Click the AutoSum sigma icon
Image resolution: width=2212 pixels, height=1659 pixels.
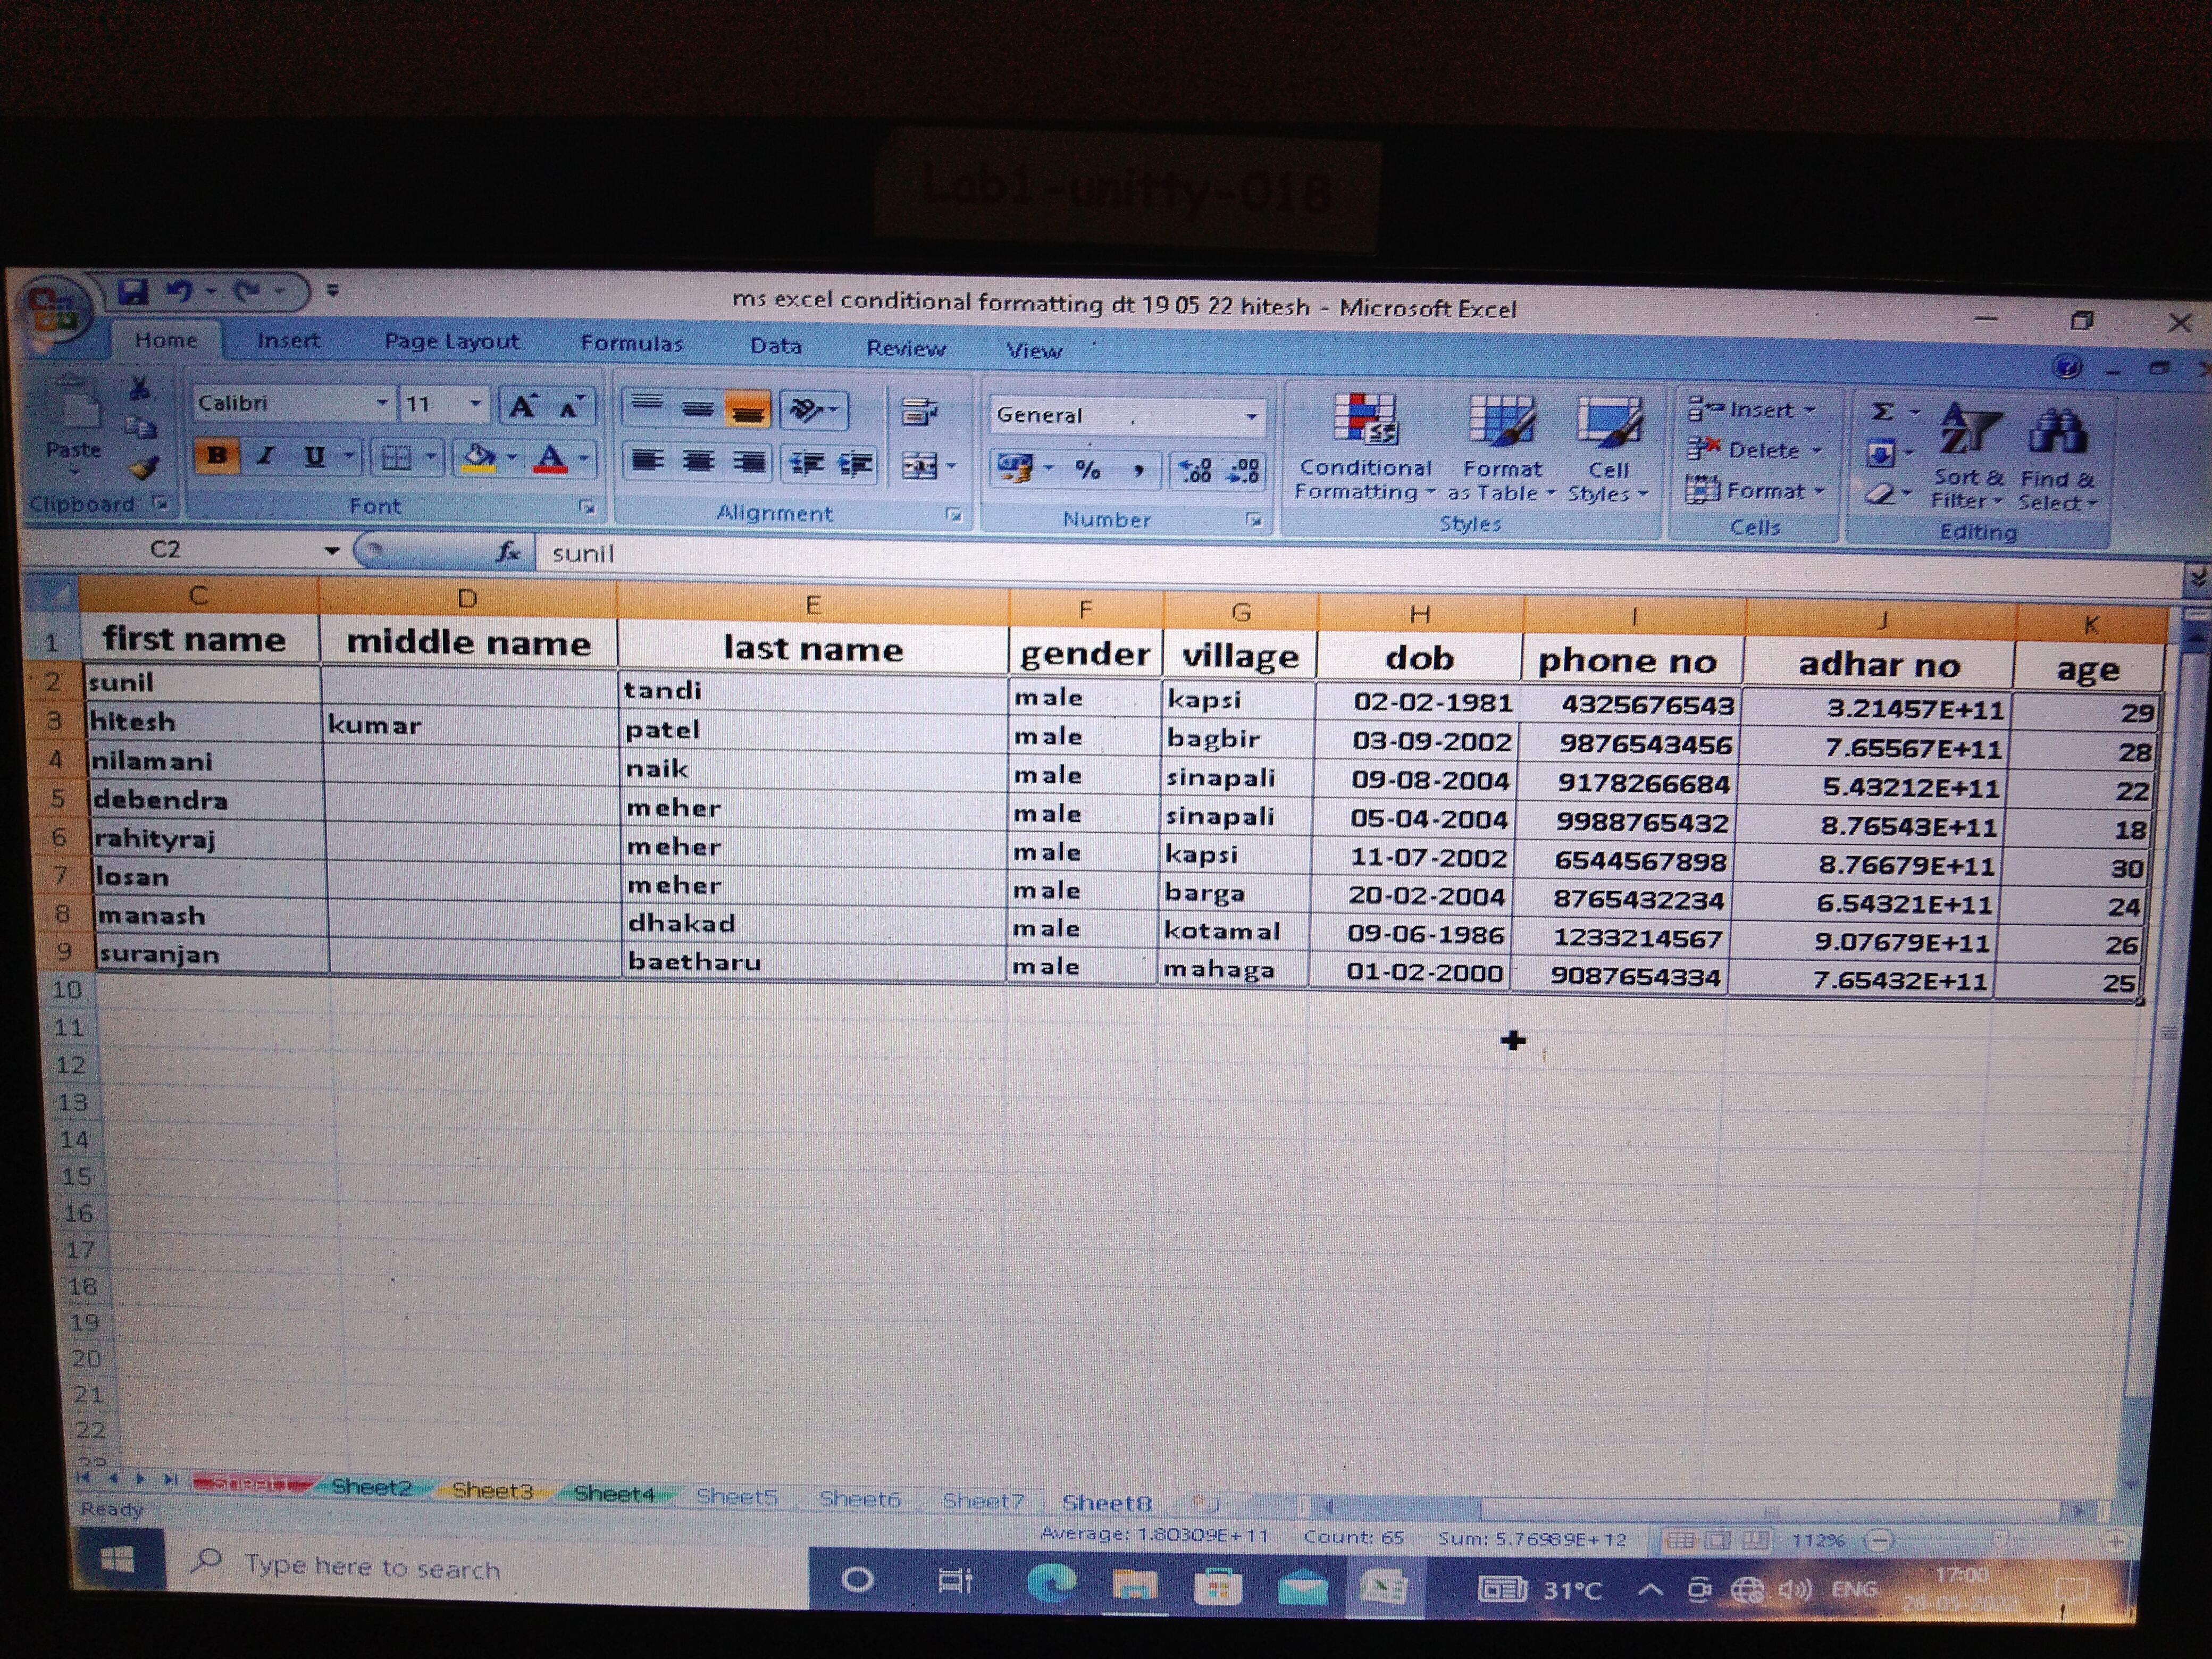[x=1883, y=412]
